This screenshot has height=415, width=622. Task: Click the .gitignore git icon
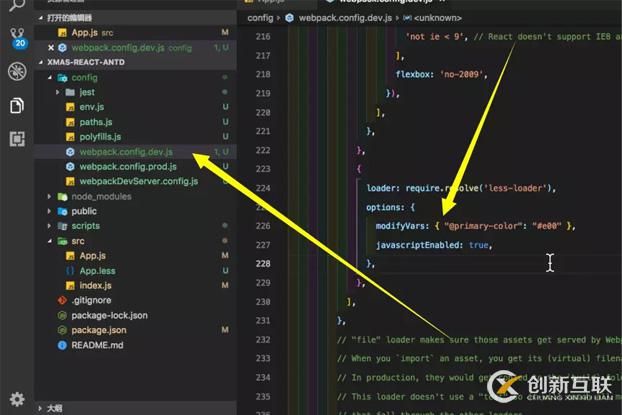(x=62, y=300)
